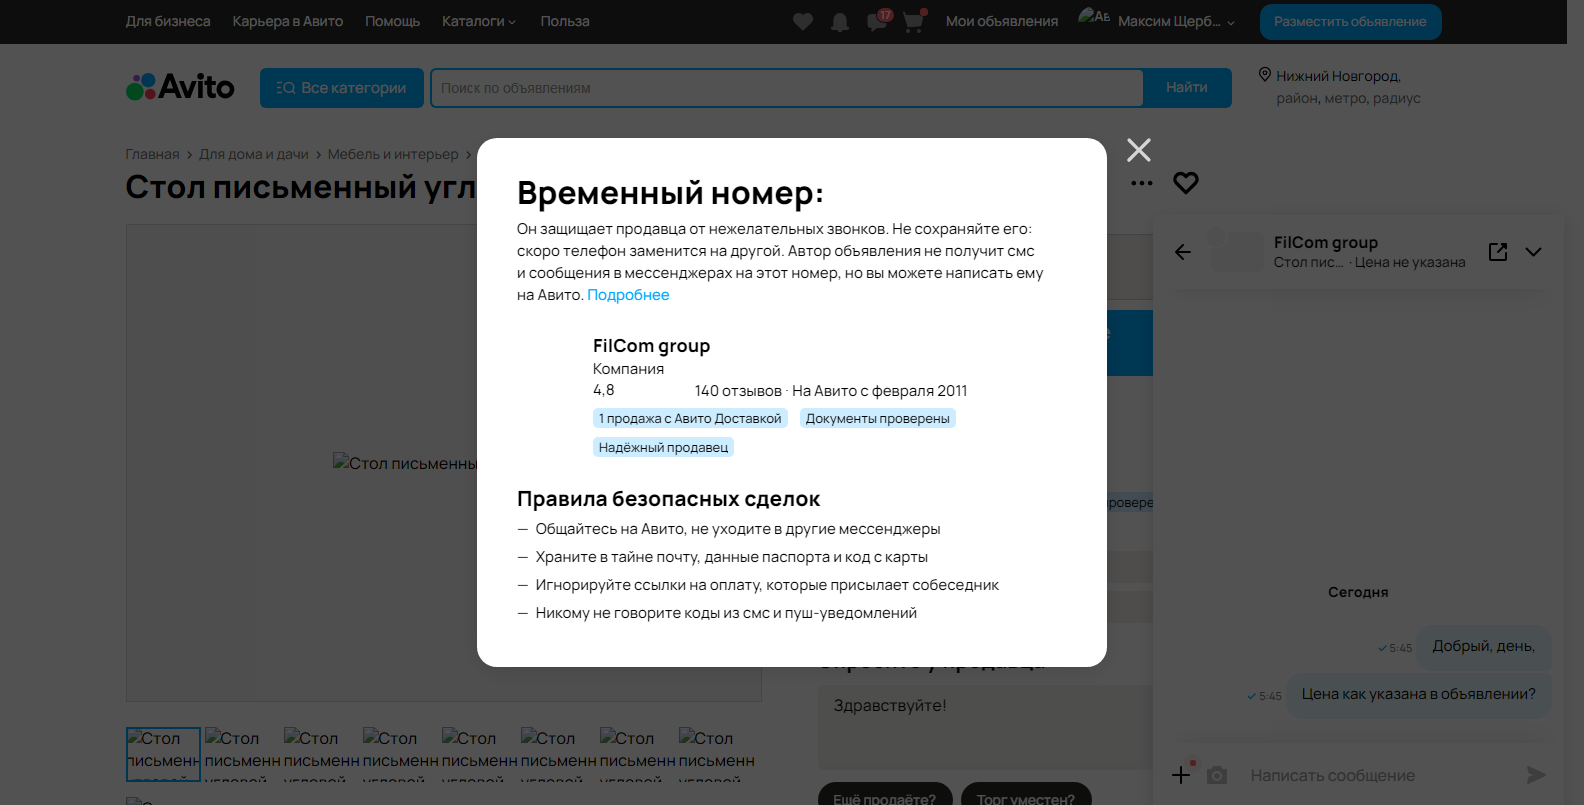Viewport: 1584px width, 805px height.
Task: Click the Компания label under FilCom group
Action: [628, 369]
